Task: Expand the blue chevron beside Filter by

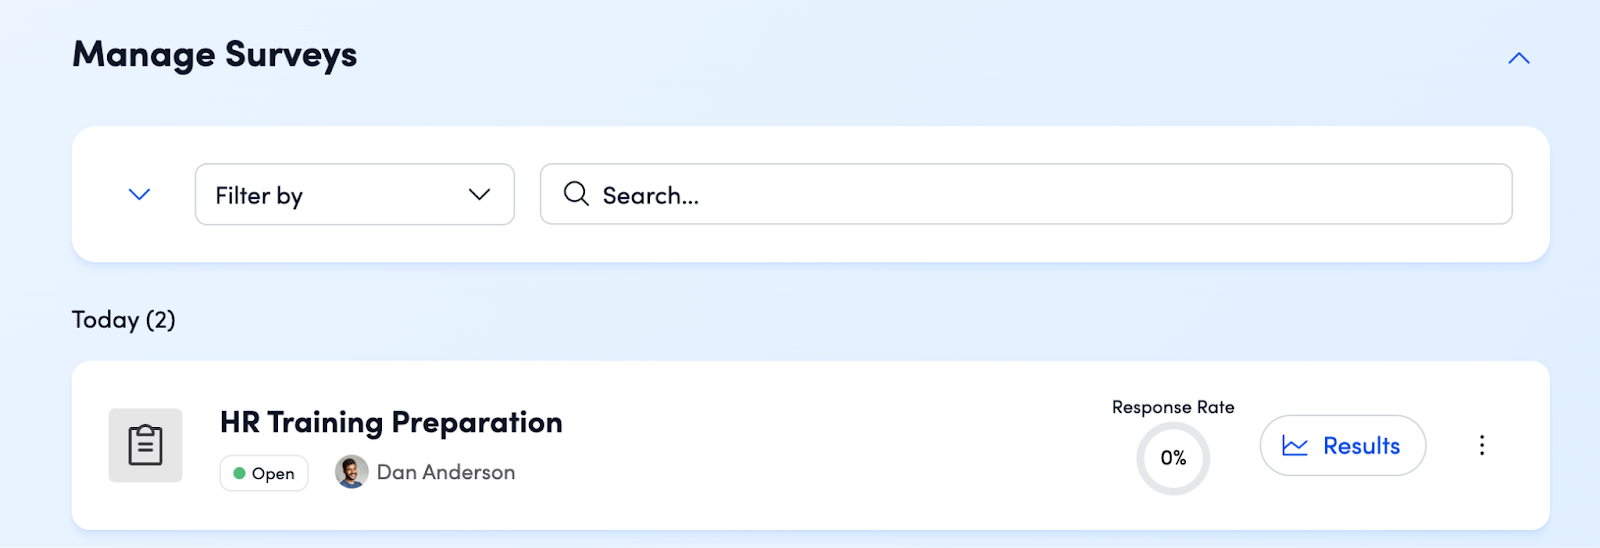Action: 140,194
